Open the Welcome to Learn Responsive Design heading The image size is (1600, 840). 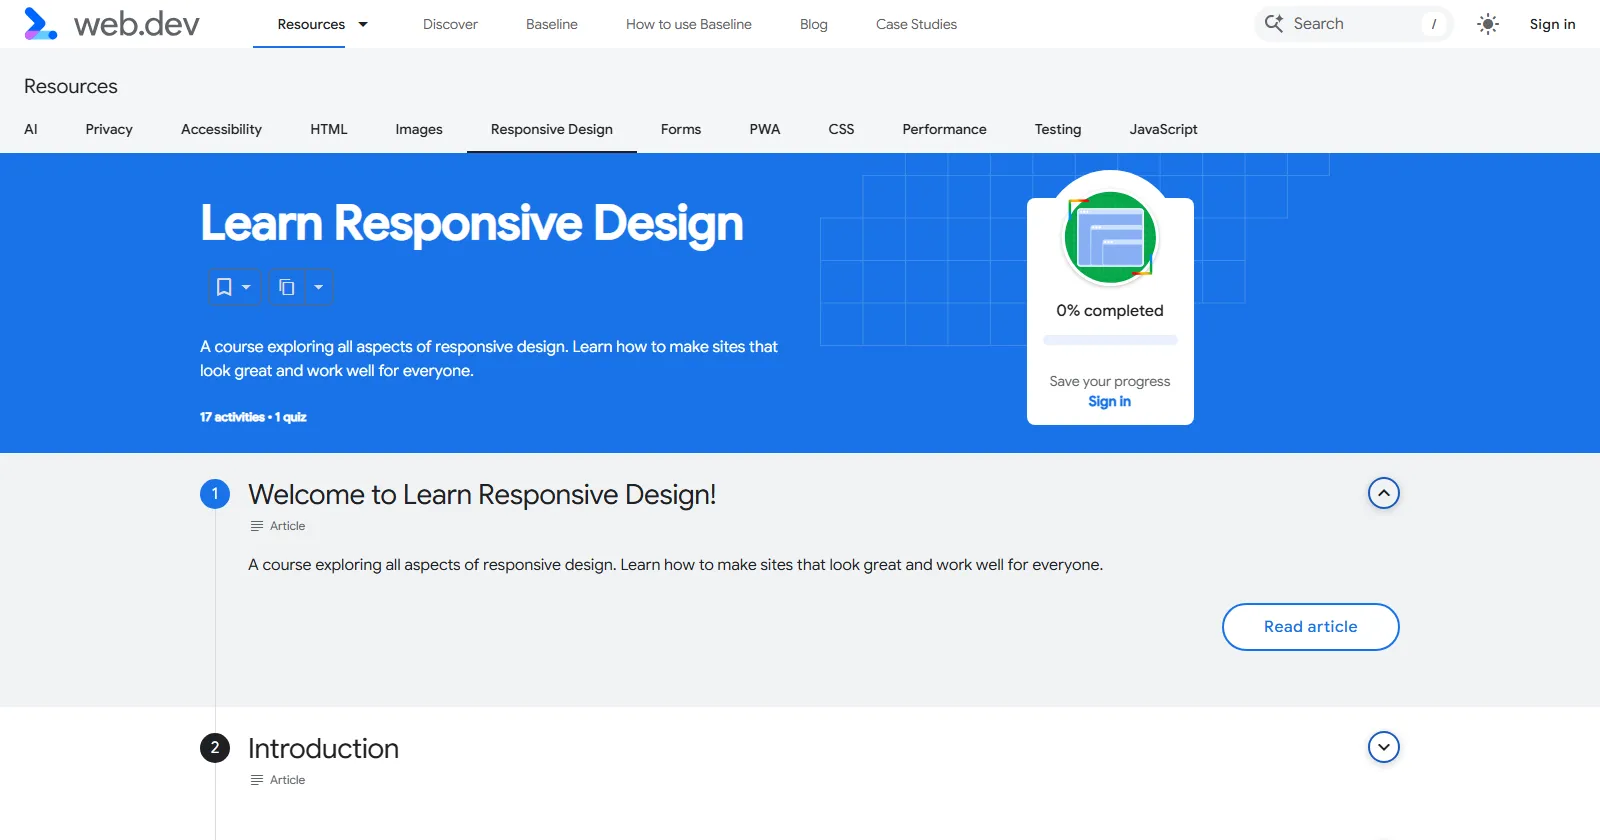(482, 494)
